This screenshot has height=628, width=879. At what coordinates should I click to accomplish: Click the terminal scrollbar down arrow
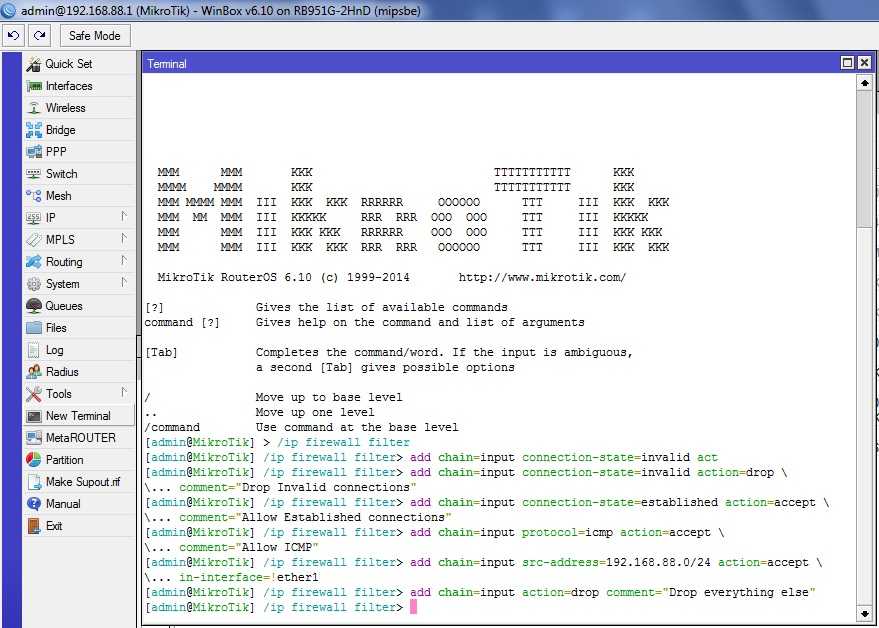click(x=865, y=613)
